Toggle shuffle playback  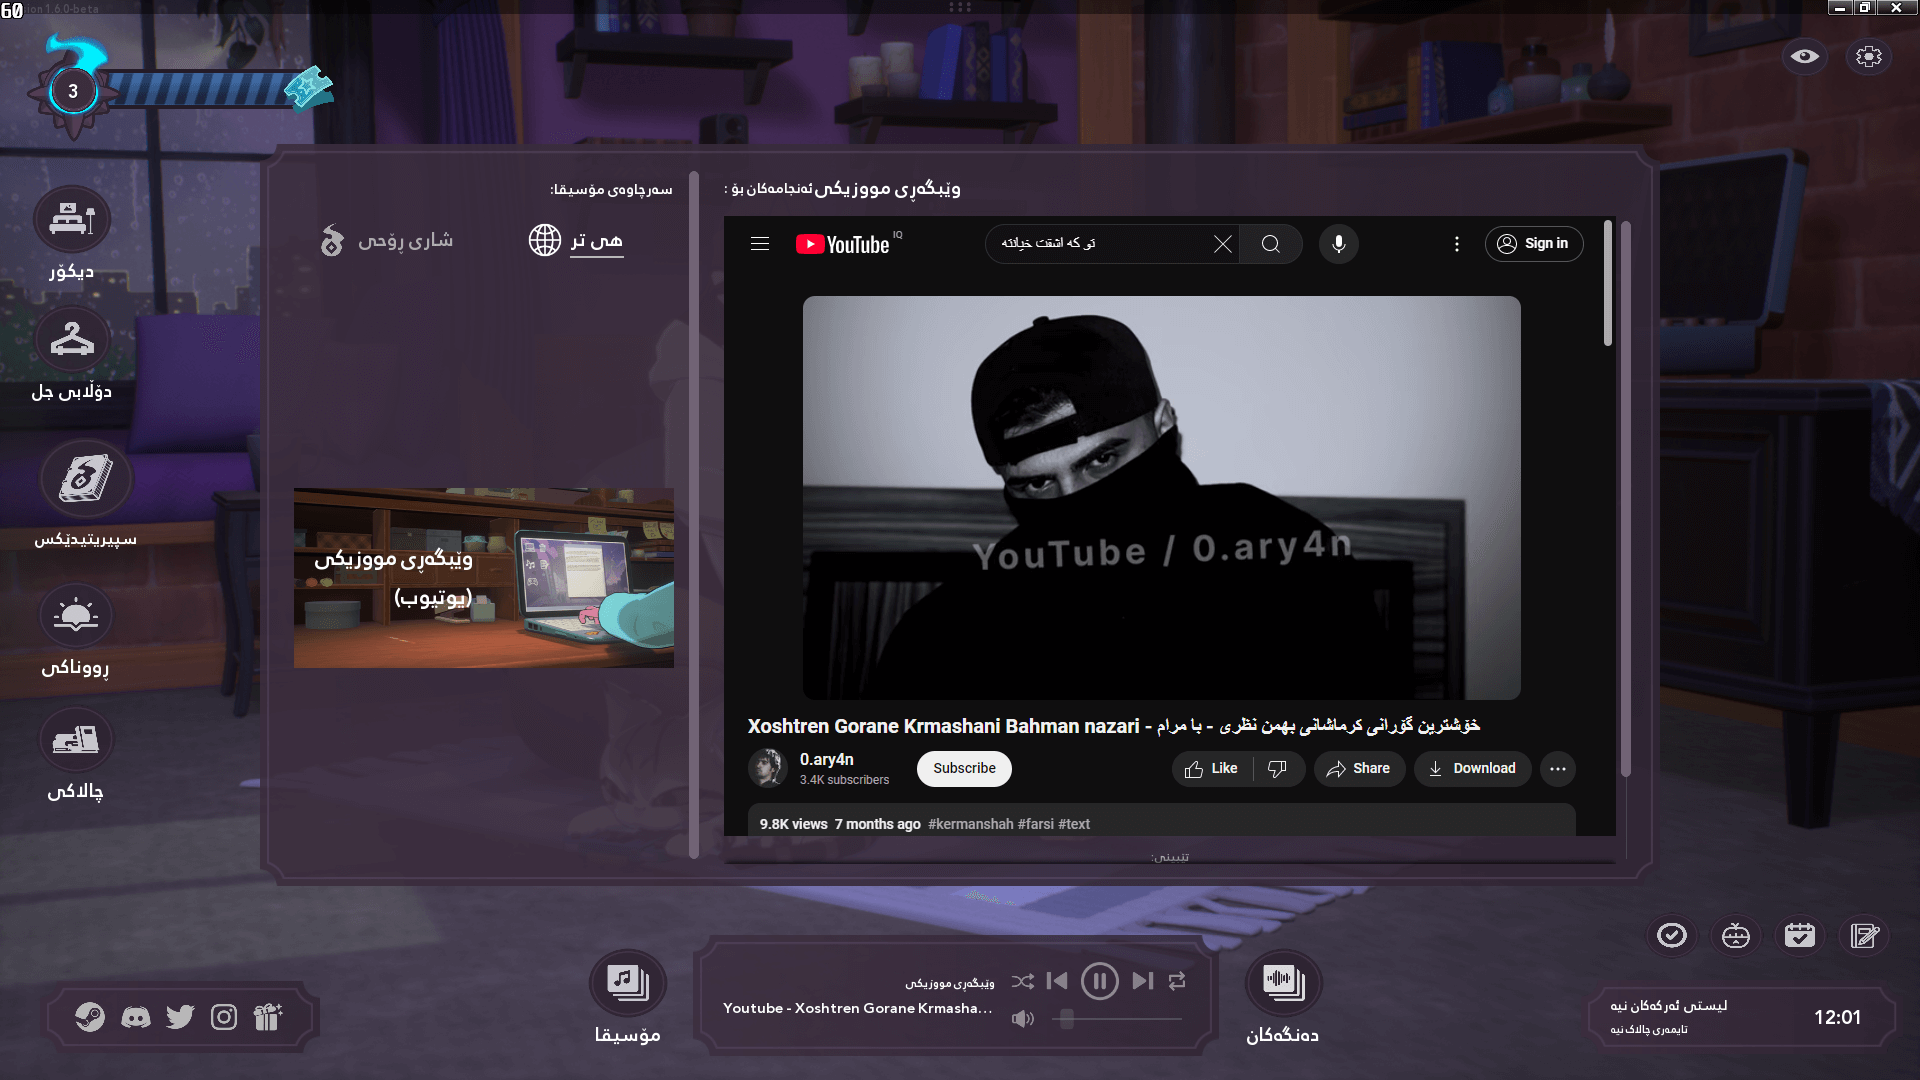pyautogui.click(x=1022, y=981)
